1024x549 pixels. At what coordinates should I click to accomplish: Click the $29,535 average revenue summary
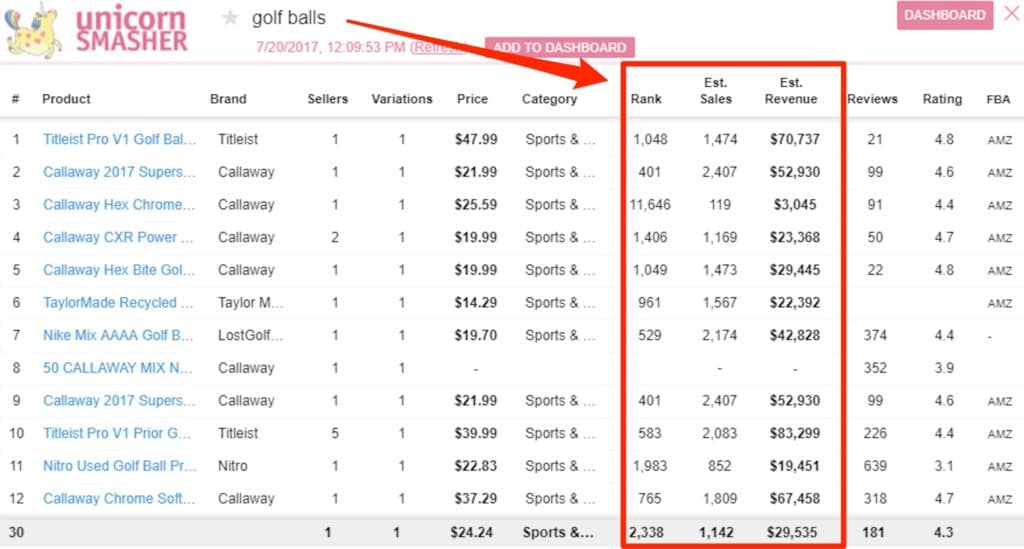(x=792, y=532)
